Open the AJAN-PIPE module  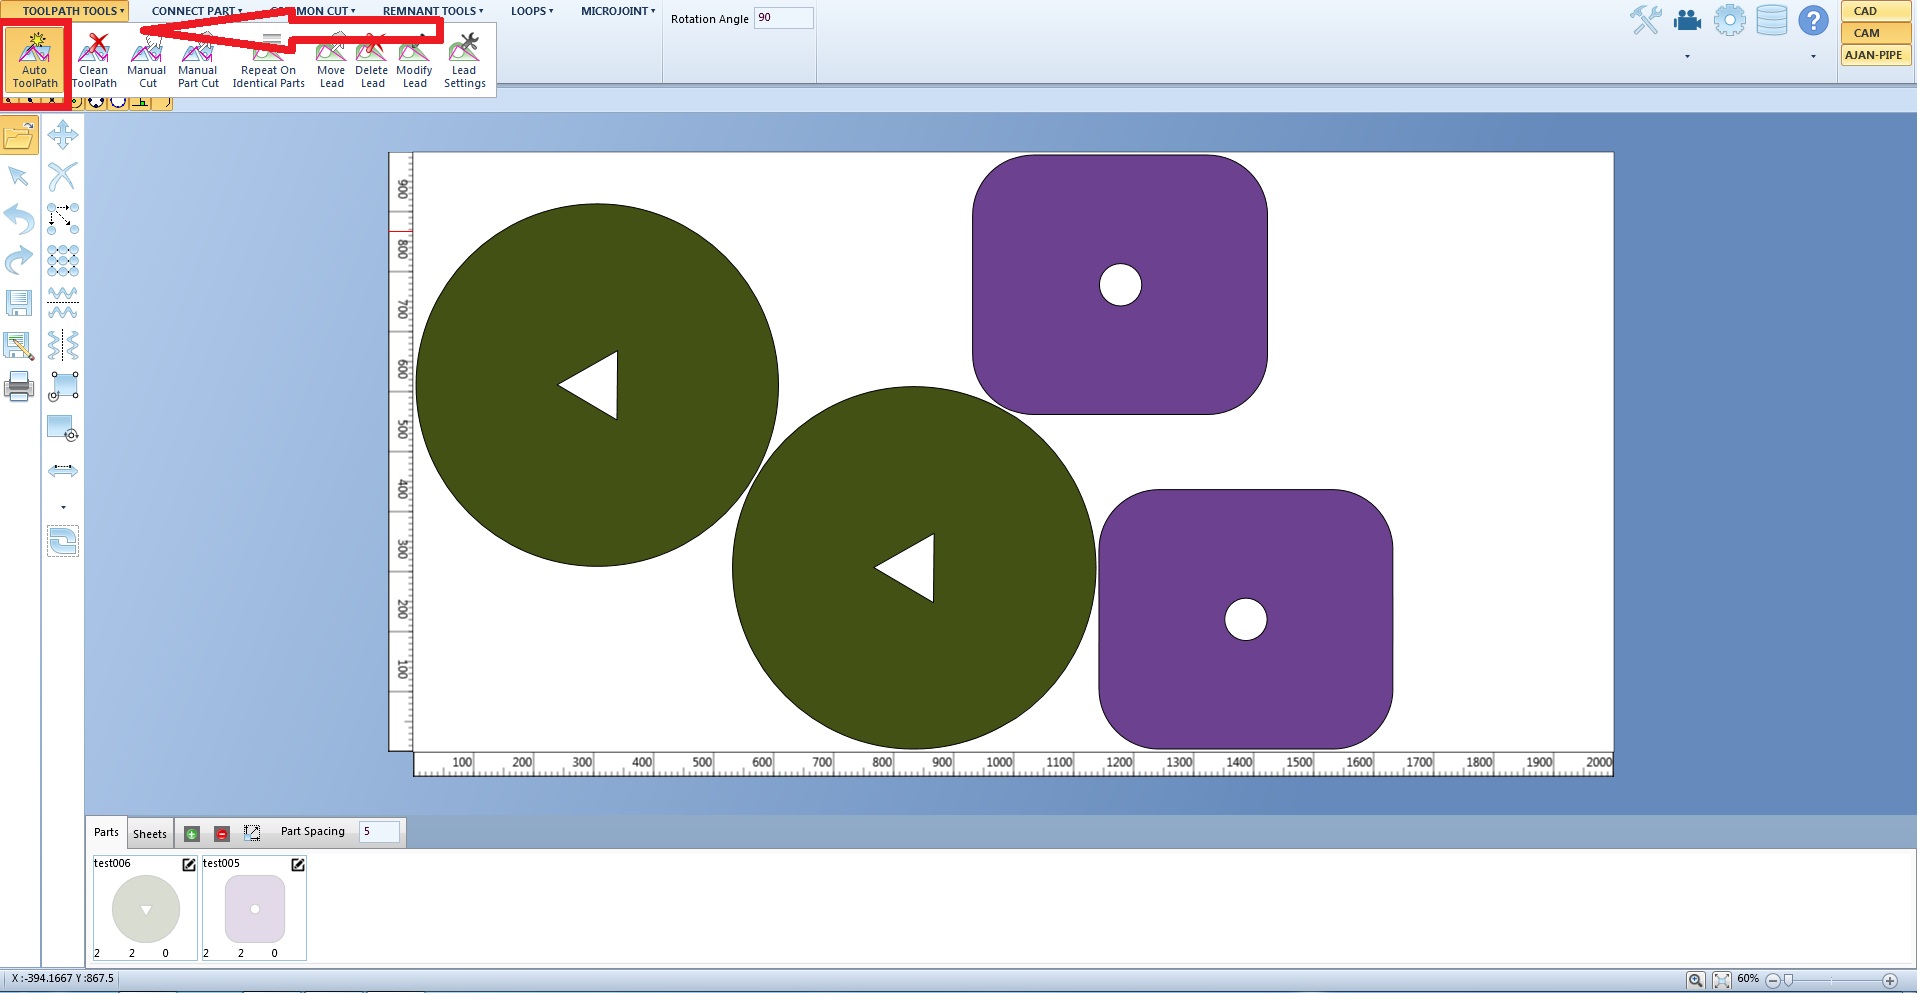click(1875, 55)
